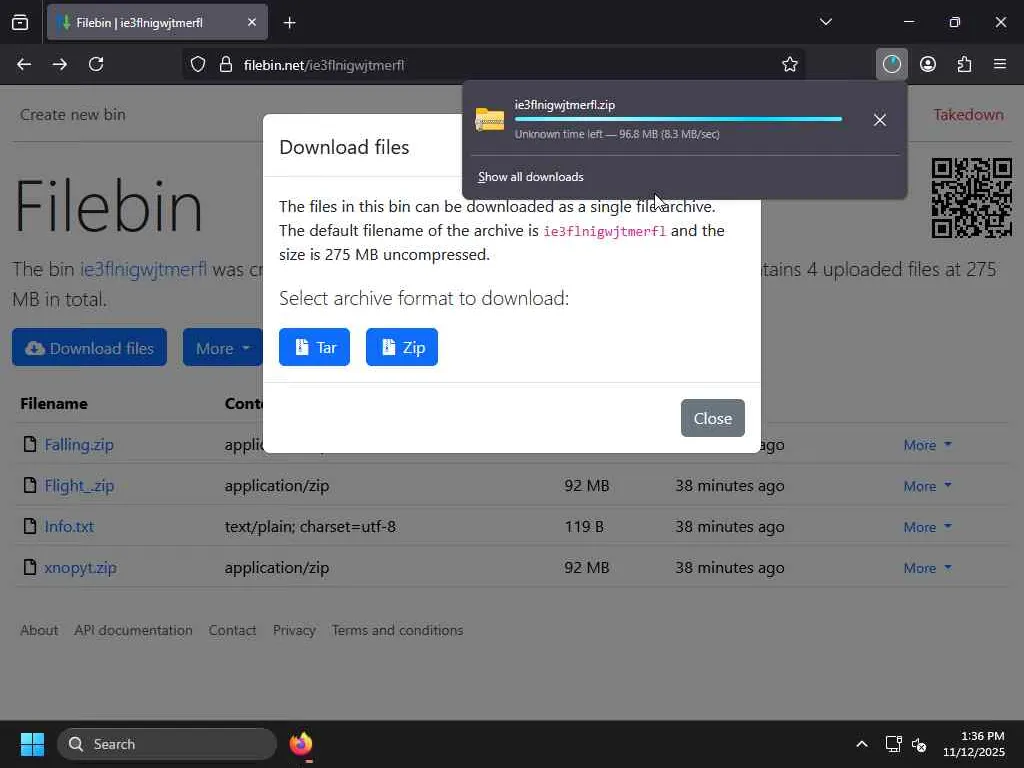Click the ie3flnigwjtmerfl bin link
The width and height of the screenshot is (1024, 768).
pyautogui.click(x=143, y=269)
